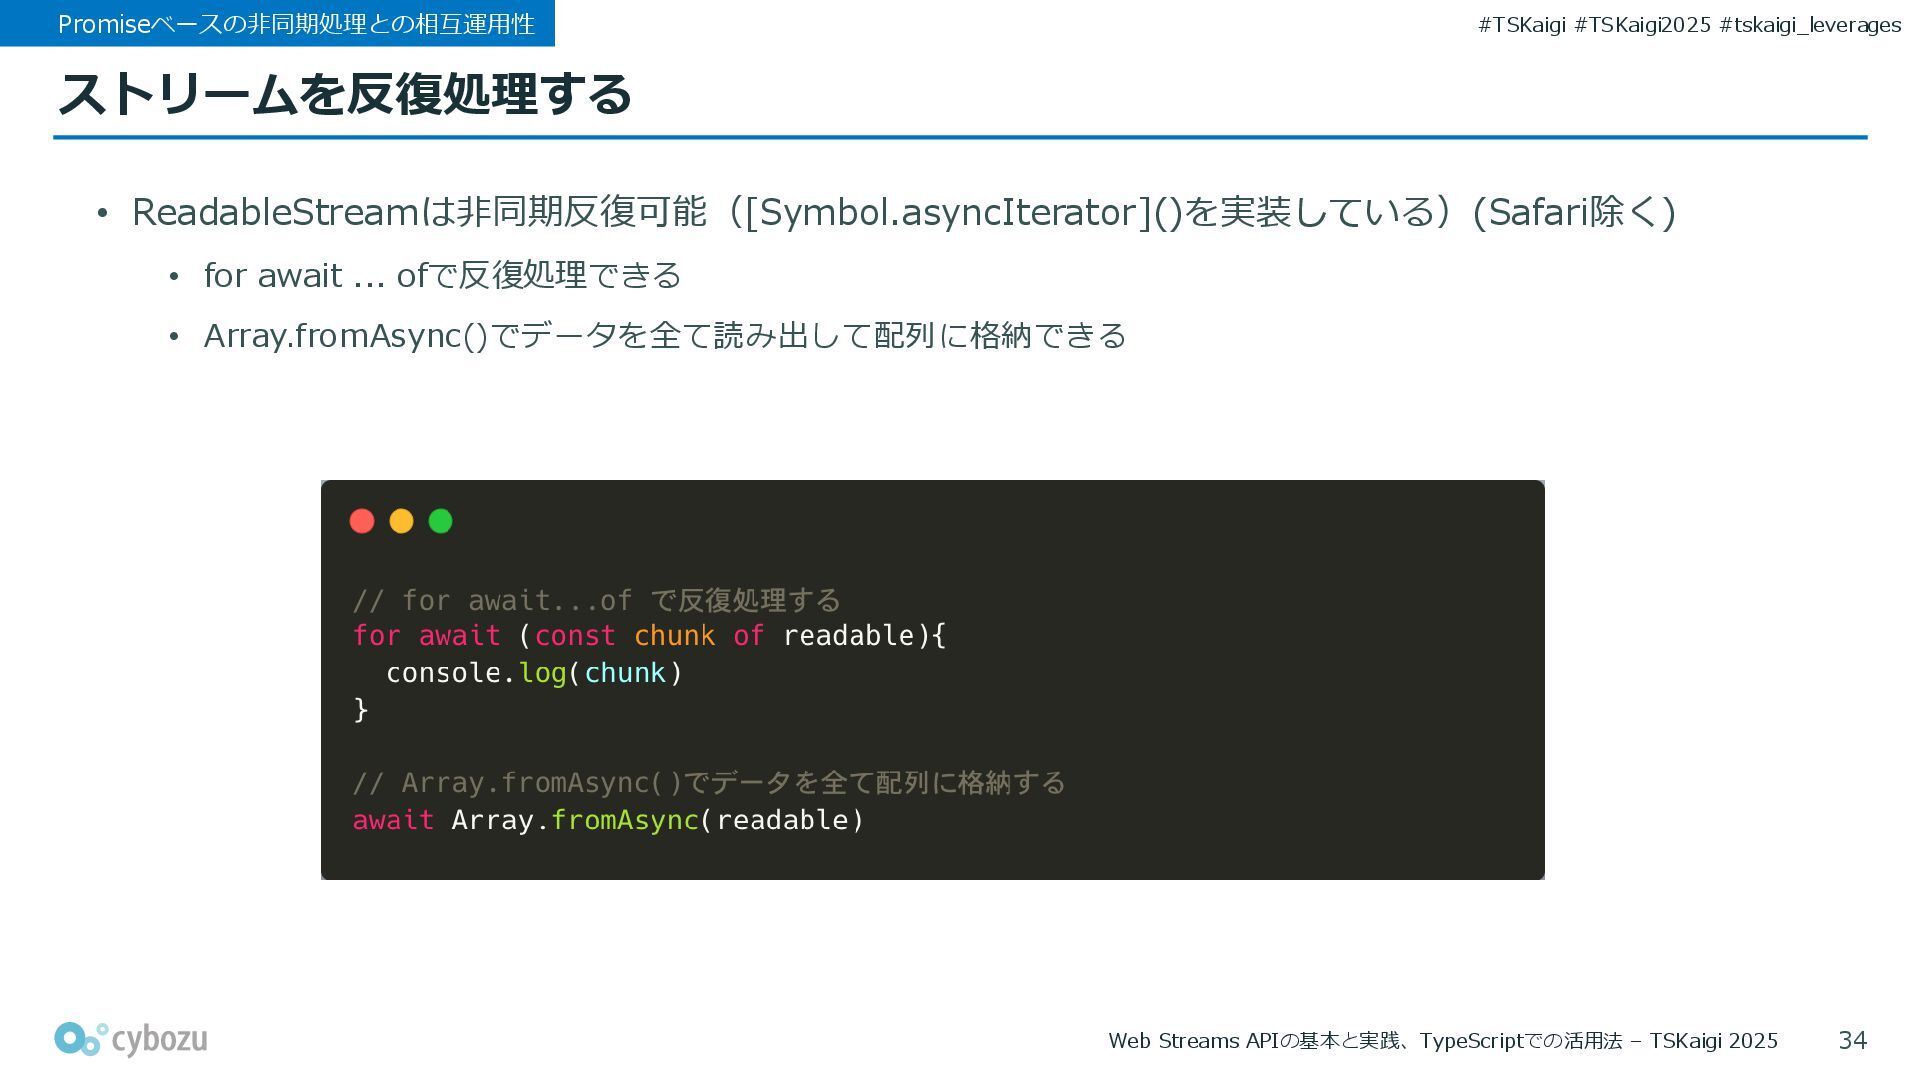Click the cybozu logo
This screenshot has width=1920, height=1080.
131,1040
